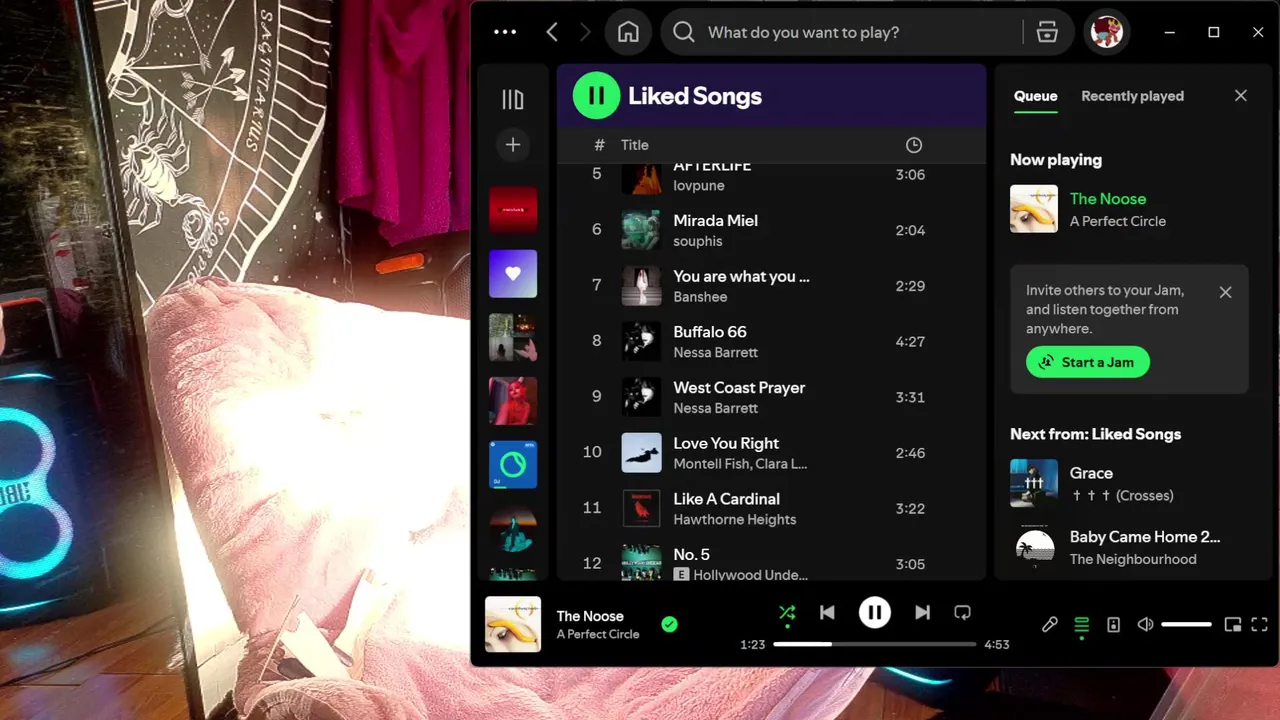Pause playback in the player bar
1280x720 pixels.
click(875, 613)
